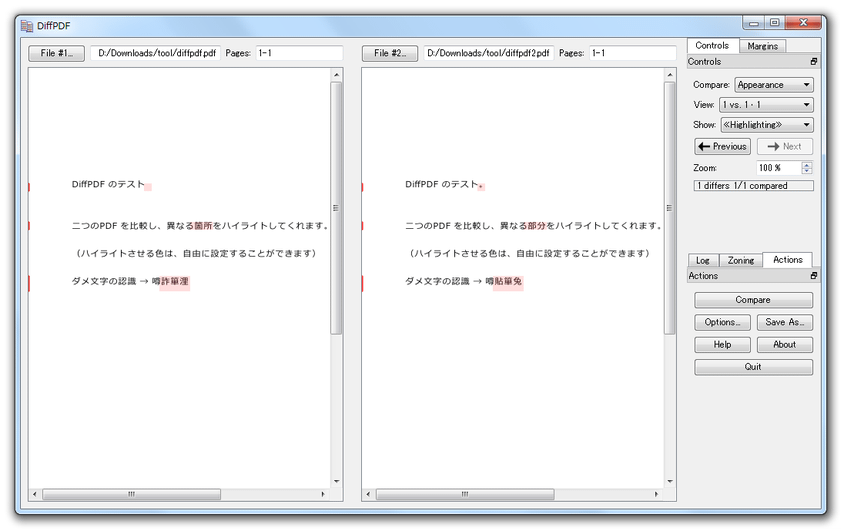Screen dimensions: 844x531
Task: Open File #1 chooser
Action: coord(57,53)
